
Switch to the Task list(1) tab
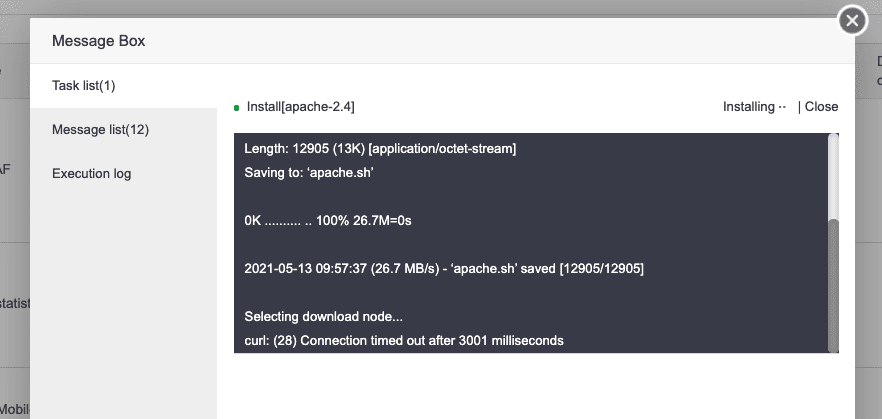84,86
